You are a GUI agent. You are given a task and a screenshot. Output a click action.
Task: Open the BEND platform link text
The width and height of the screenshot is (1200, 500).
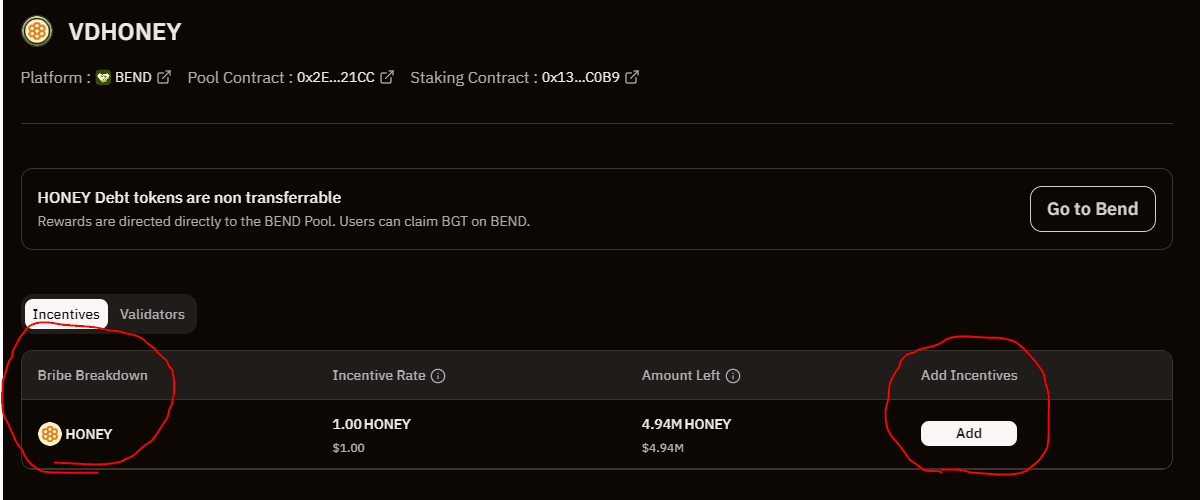pyautogui.click(x=134, y=77)
